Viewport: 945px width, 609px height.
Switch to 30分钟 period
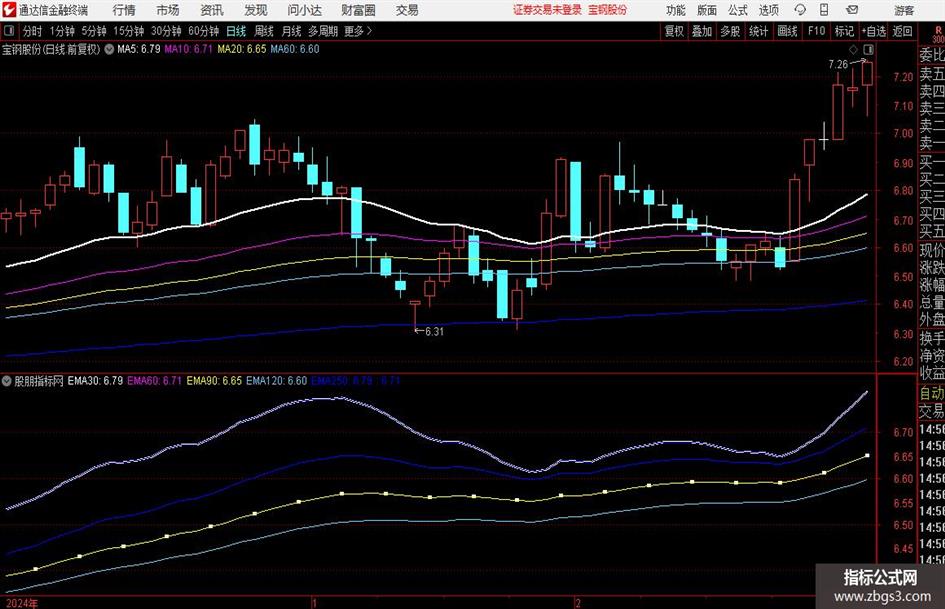(166, 31)
